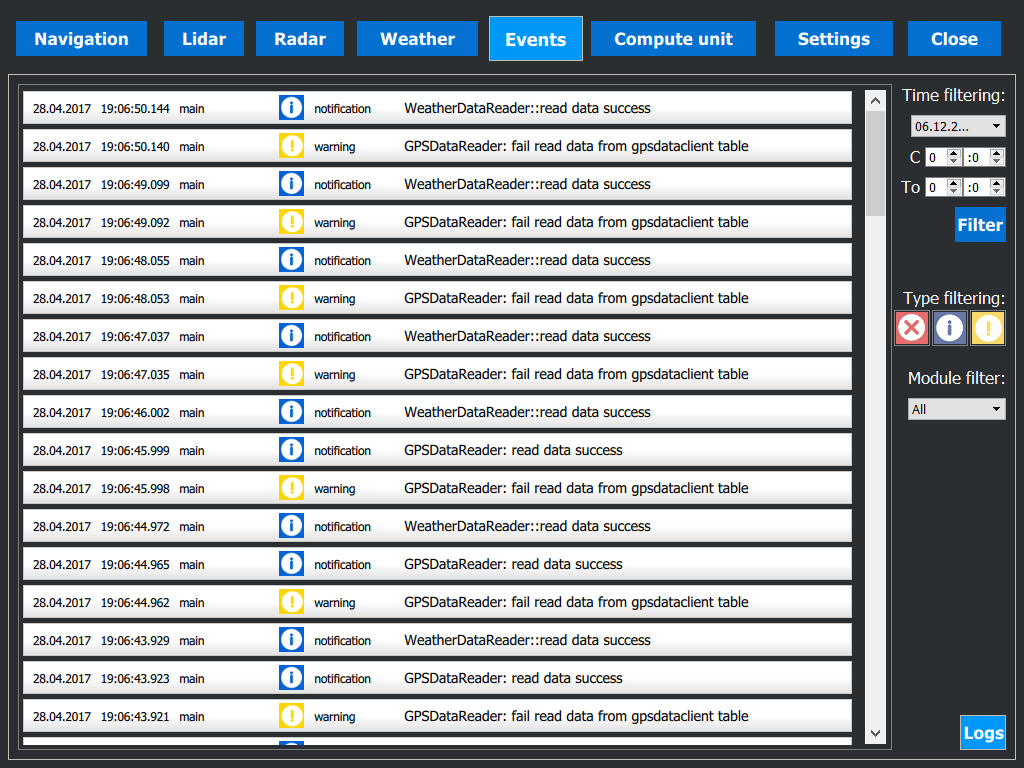The image size is (1024, 768).
Task: Click the 19:06:46.002 timestamp
Action: click(x=135, y=413)
